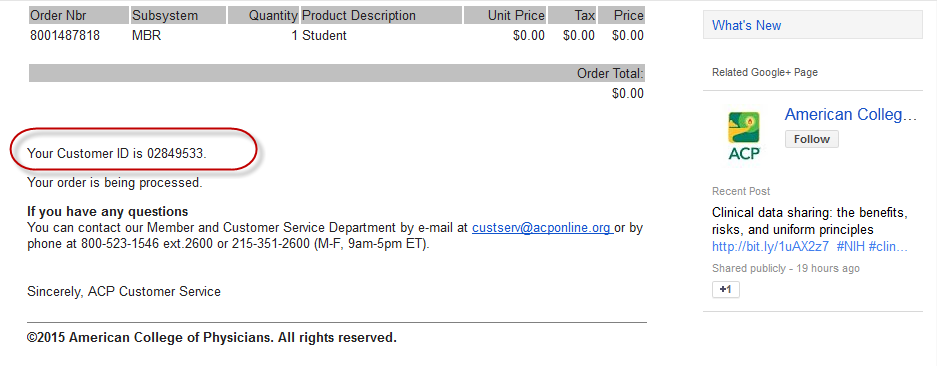Viewport: 937px width, 366px height.
Task: Click order number 8001487818
Action: pos(65,35)
